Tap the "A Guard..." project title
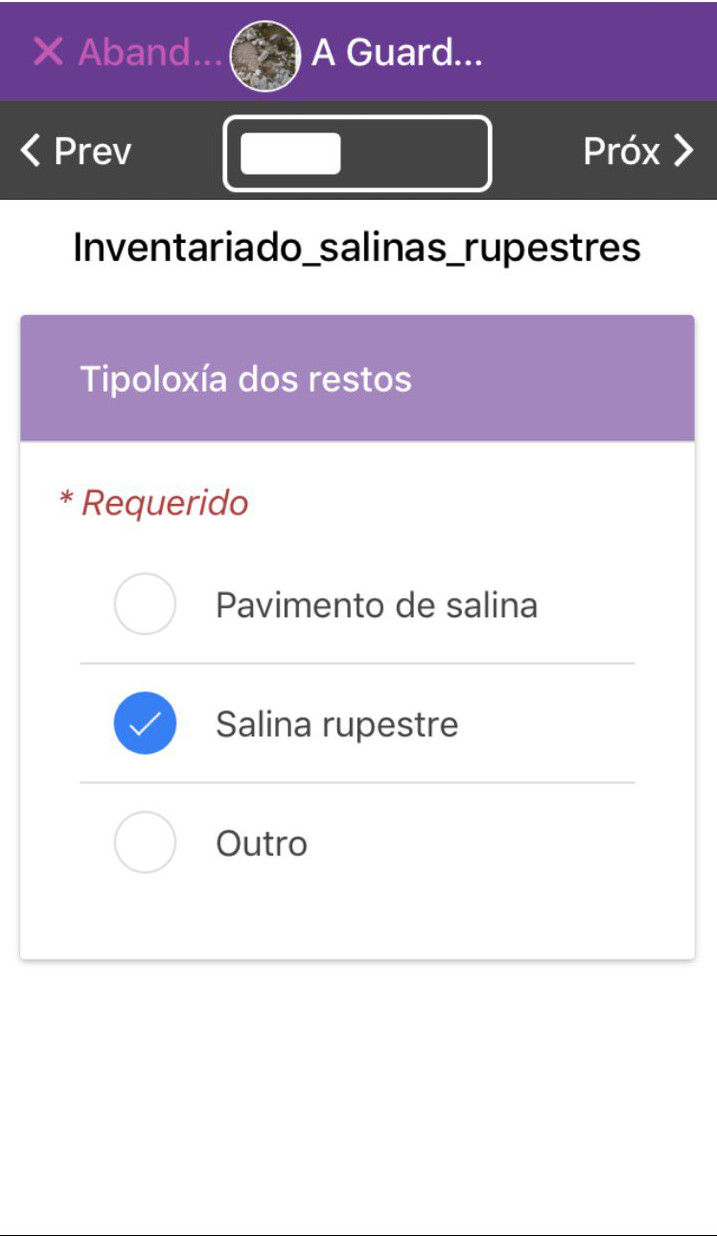717x1236 pixels. tap(397, 52)
